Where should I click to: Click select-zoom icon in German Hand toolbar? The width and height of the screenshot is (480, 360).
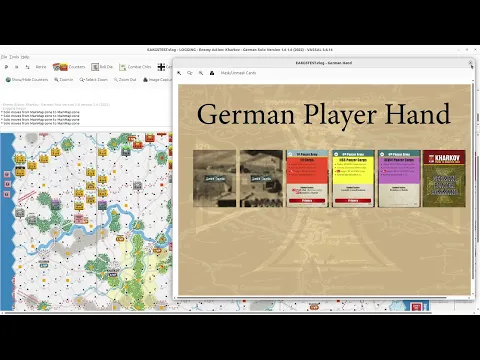pyautogui.click(x=190, y=73)
